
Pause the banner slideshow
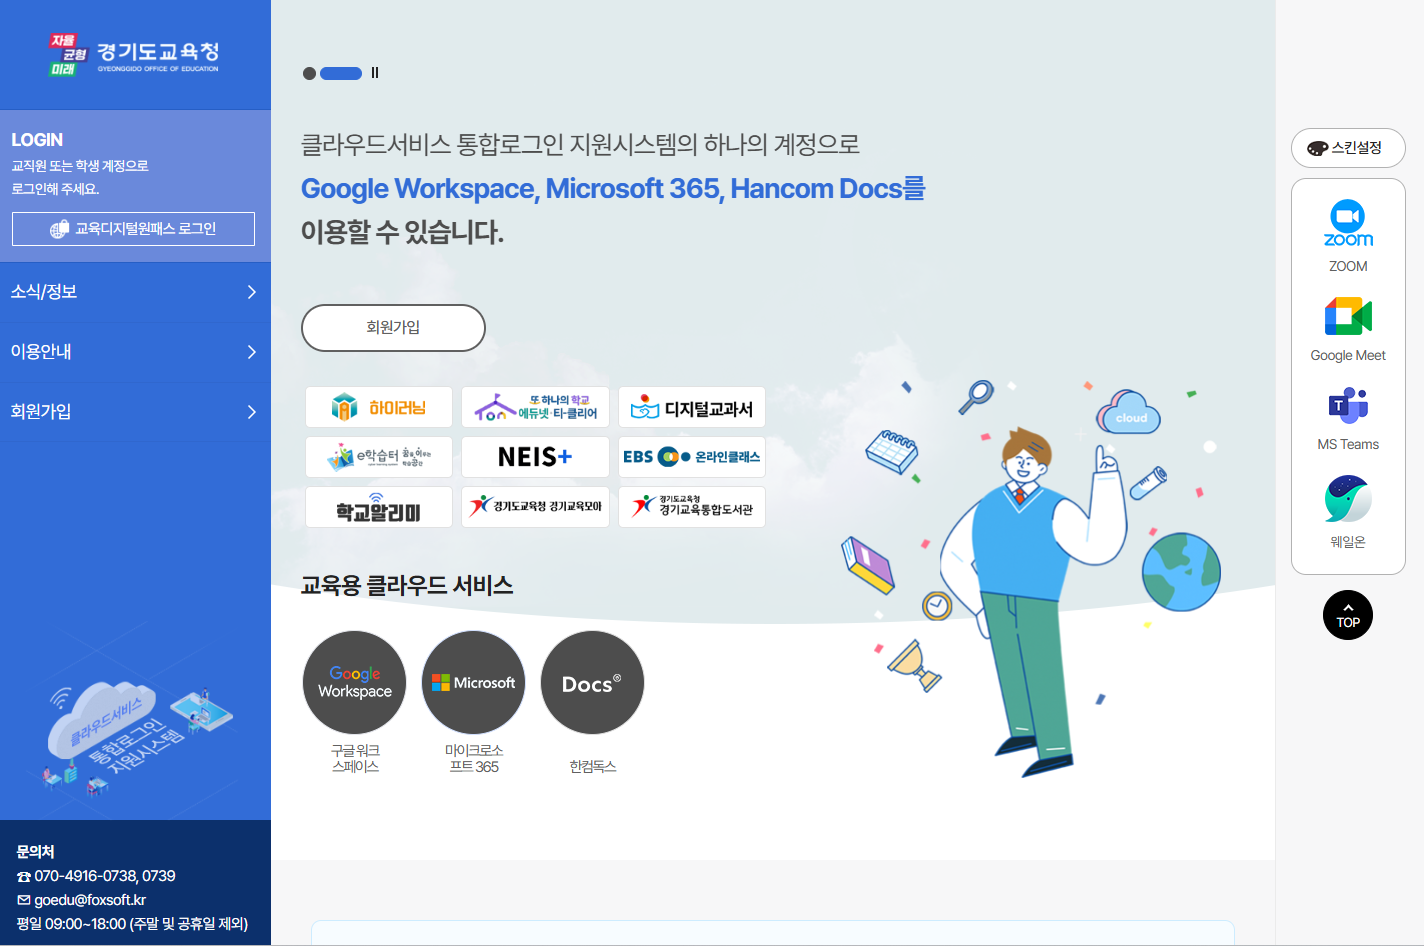pyautogui.click(x=375, y=73)
